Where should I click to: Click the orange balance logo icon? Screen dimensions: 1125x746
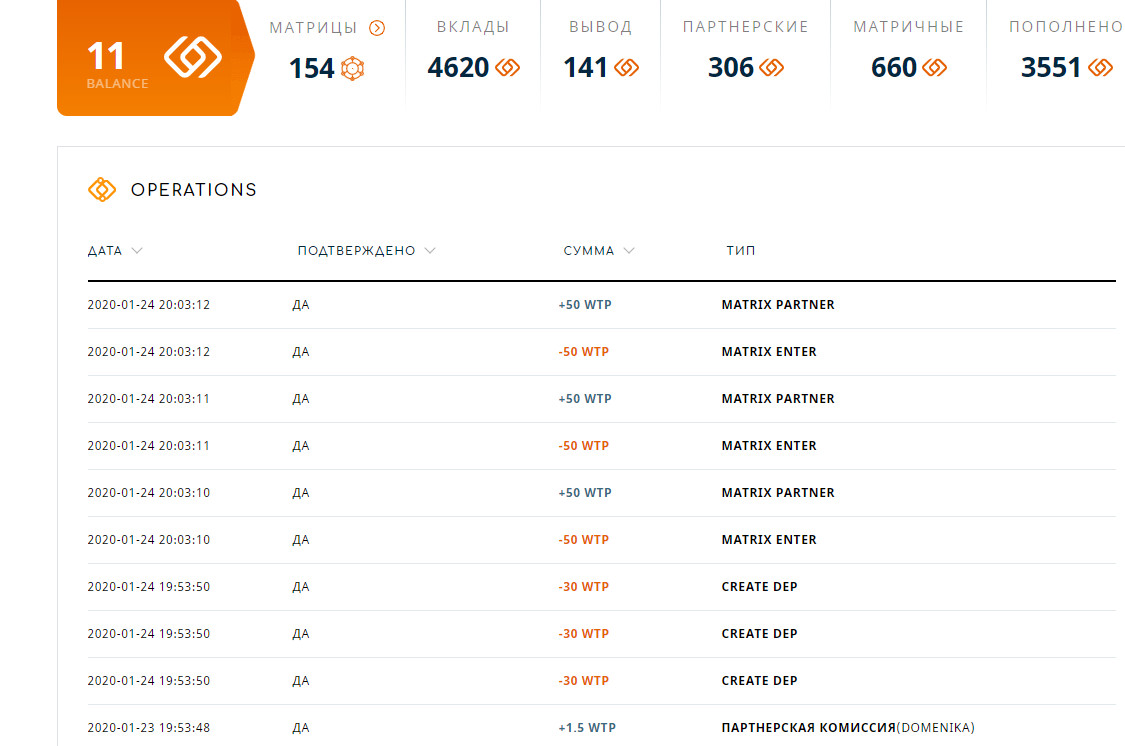193,57
